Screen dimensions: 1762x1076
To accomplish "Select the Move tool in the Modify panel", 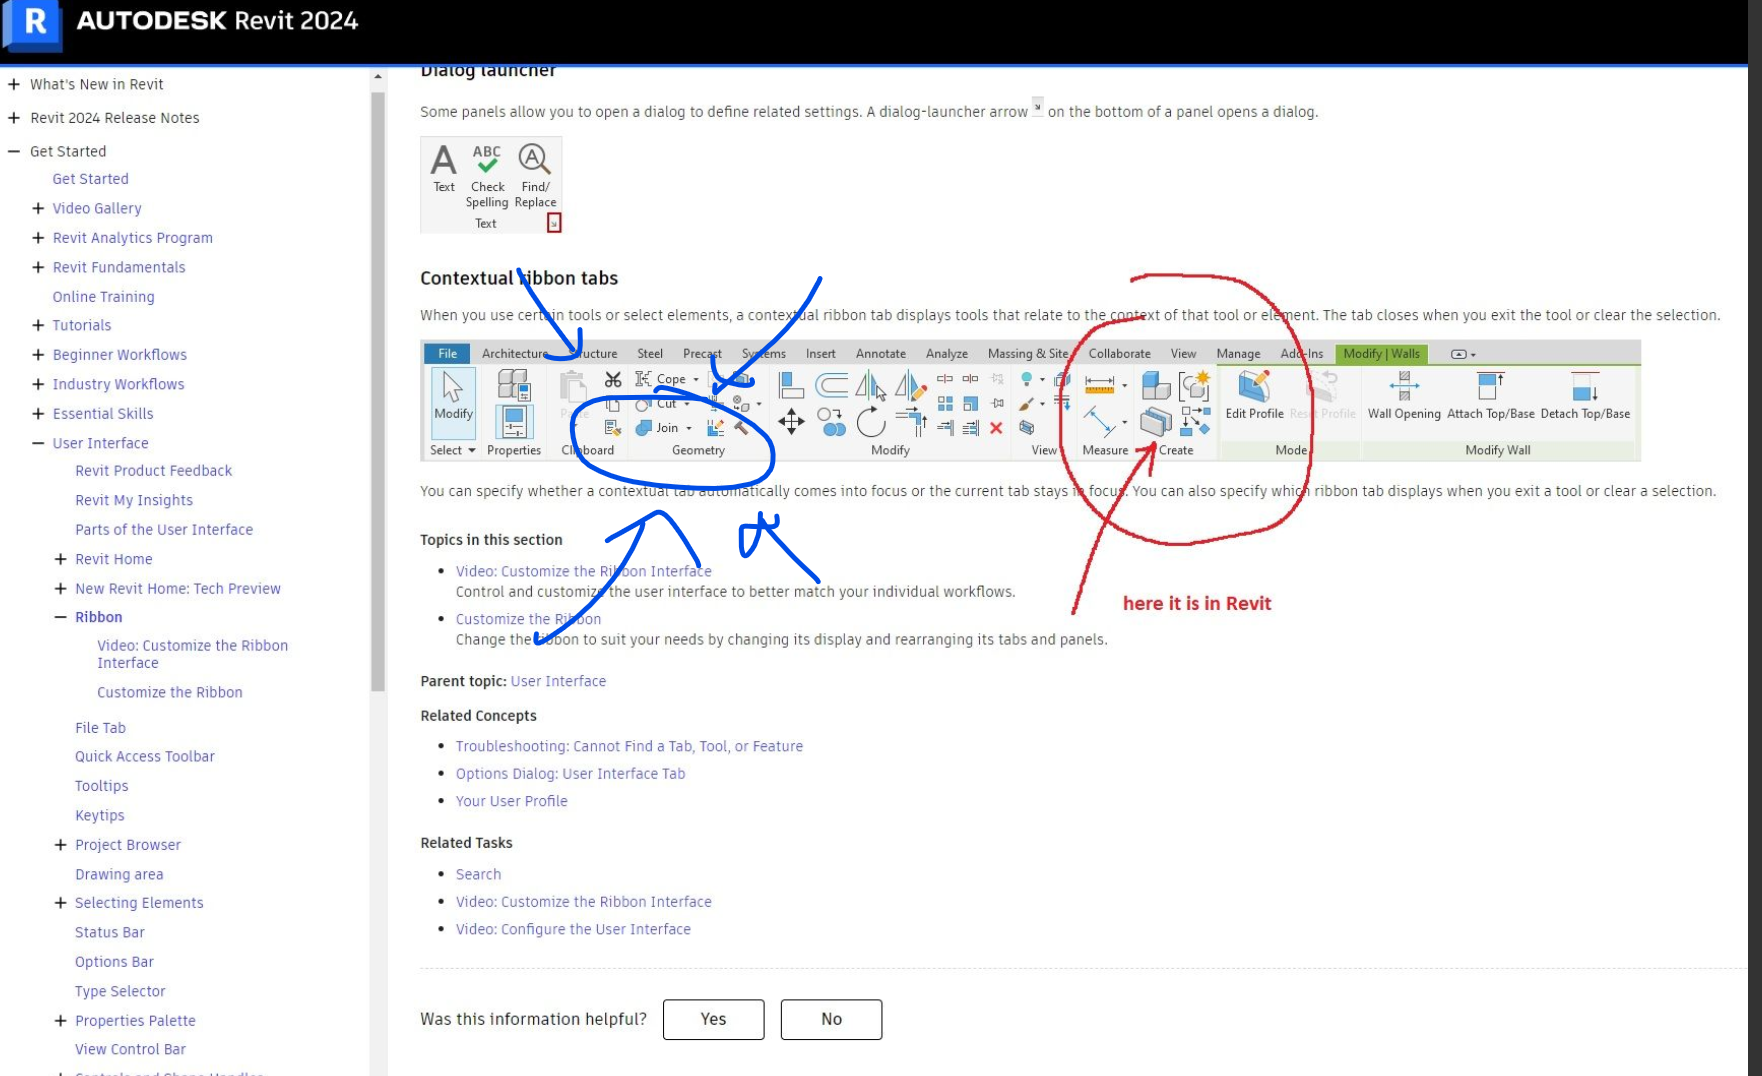I will [791, 422].
